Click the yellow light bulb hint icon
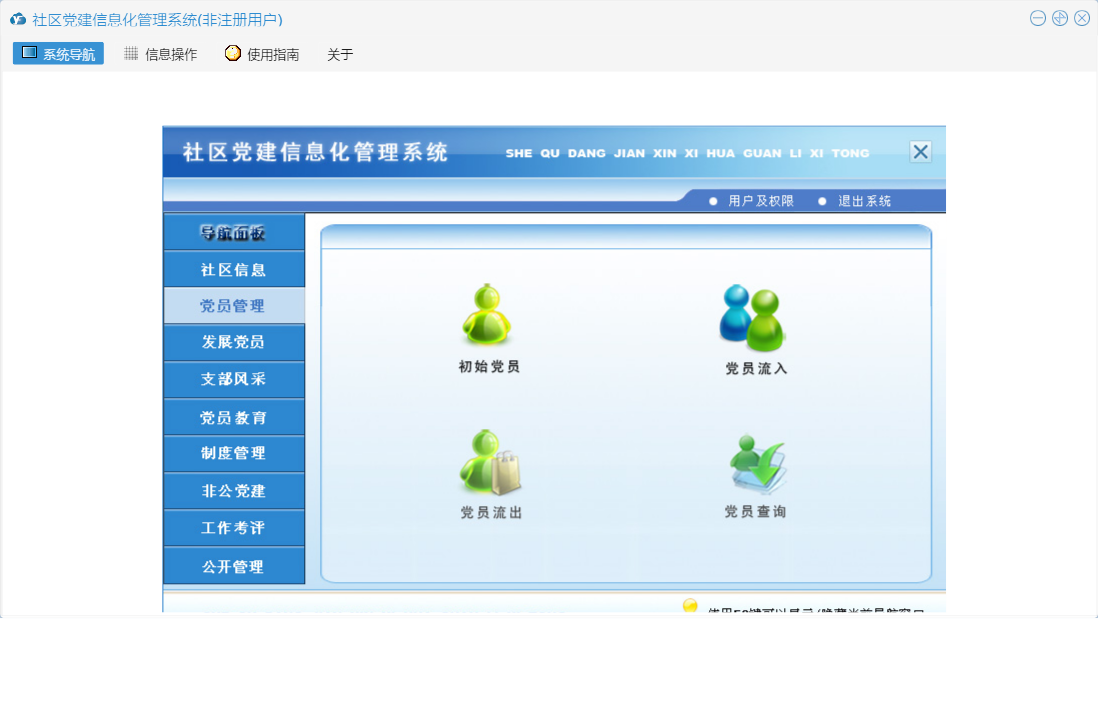The image size is (1098, 719). pos(690,605)
